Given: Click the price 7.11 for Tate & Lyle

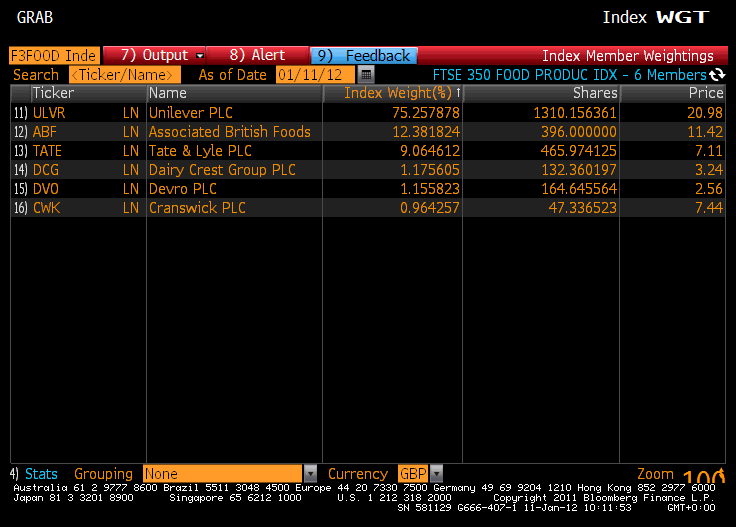Looking at the screenshot, I should pyautogui.click(x=709, y=151).
